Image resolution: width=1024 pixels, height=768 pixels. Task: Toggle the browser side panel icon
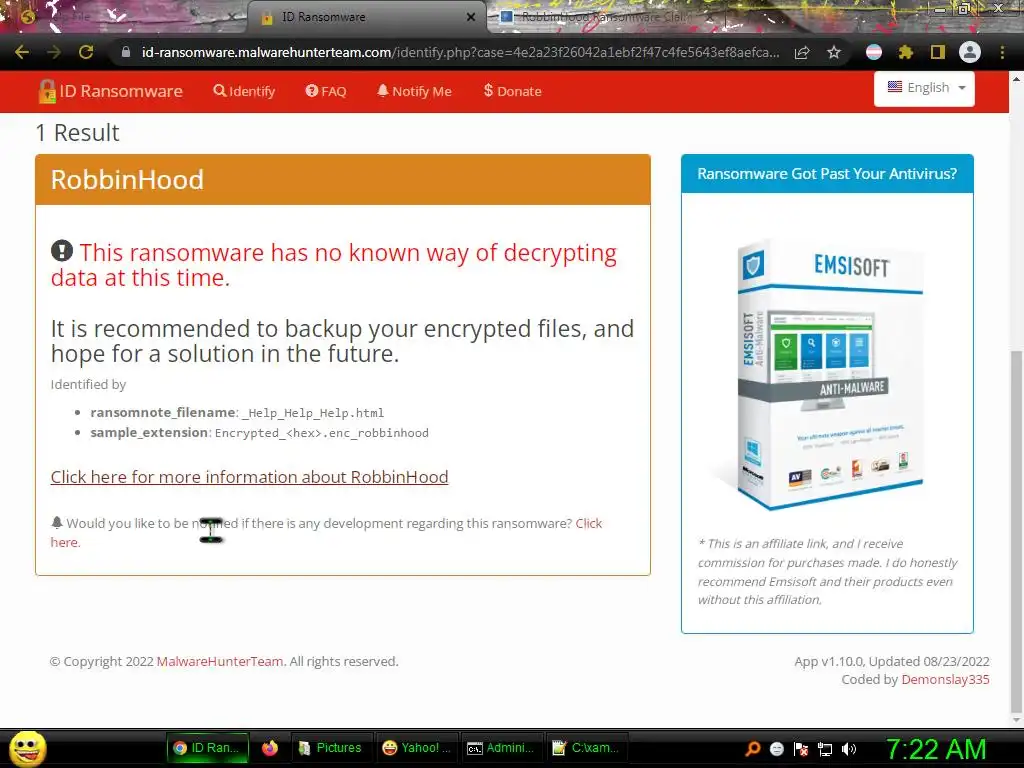pos(938,52)
